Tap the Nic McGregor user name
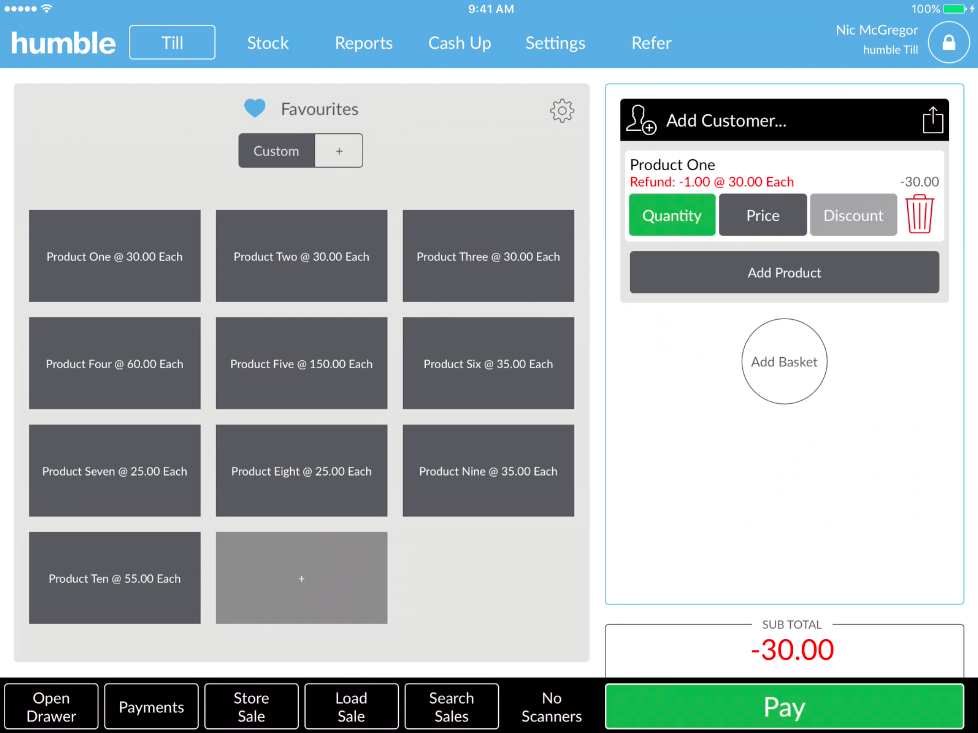Viewport: 978px width, 733px height. click(x=876, y=30)
